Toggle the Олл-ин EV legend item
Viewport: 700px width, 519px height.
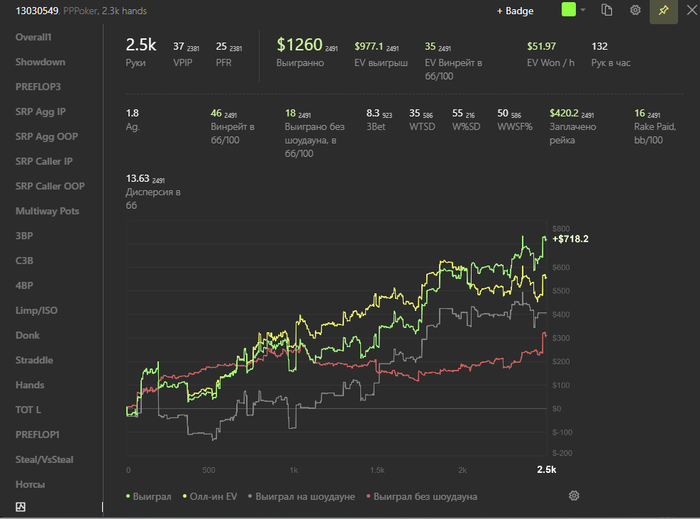click(209, 496)
